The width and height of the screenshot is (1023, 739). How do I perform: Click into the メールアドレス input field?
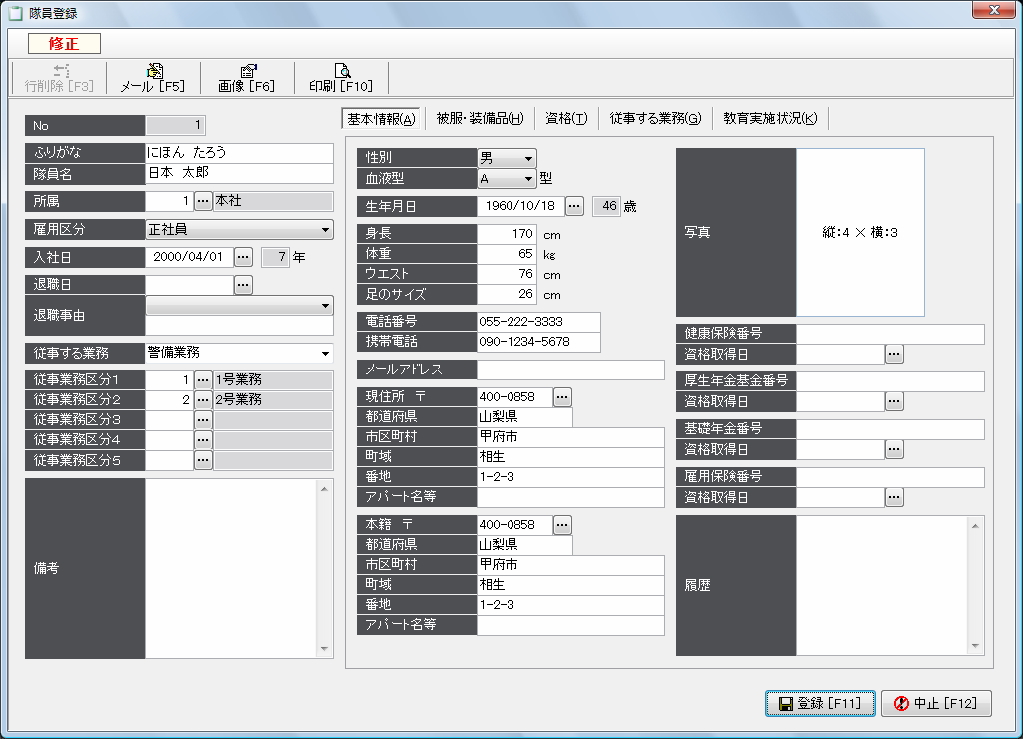(x=570, y=370)
